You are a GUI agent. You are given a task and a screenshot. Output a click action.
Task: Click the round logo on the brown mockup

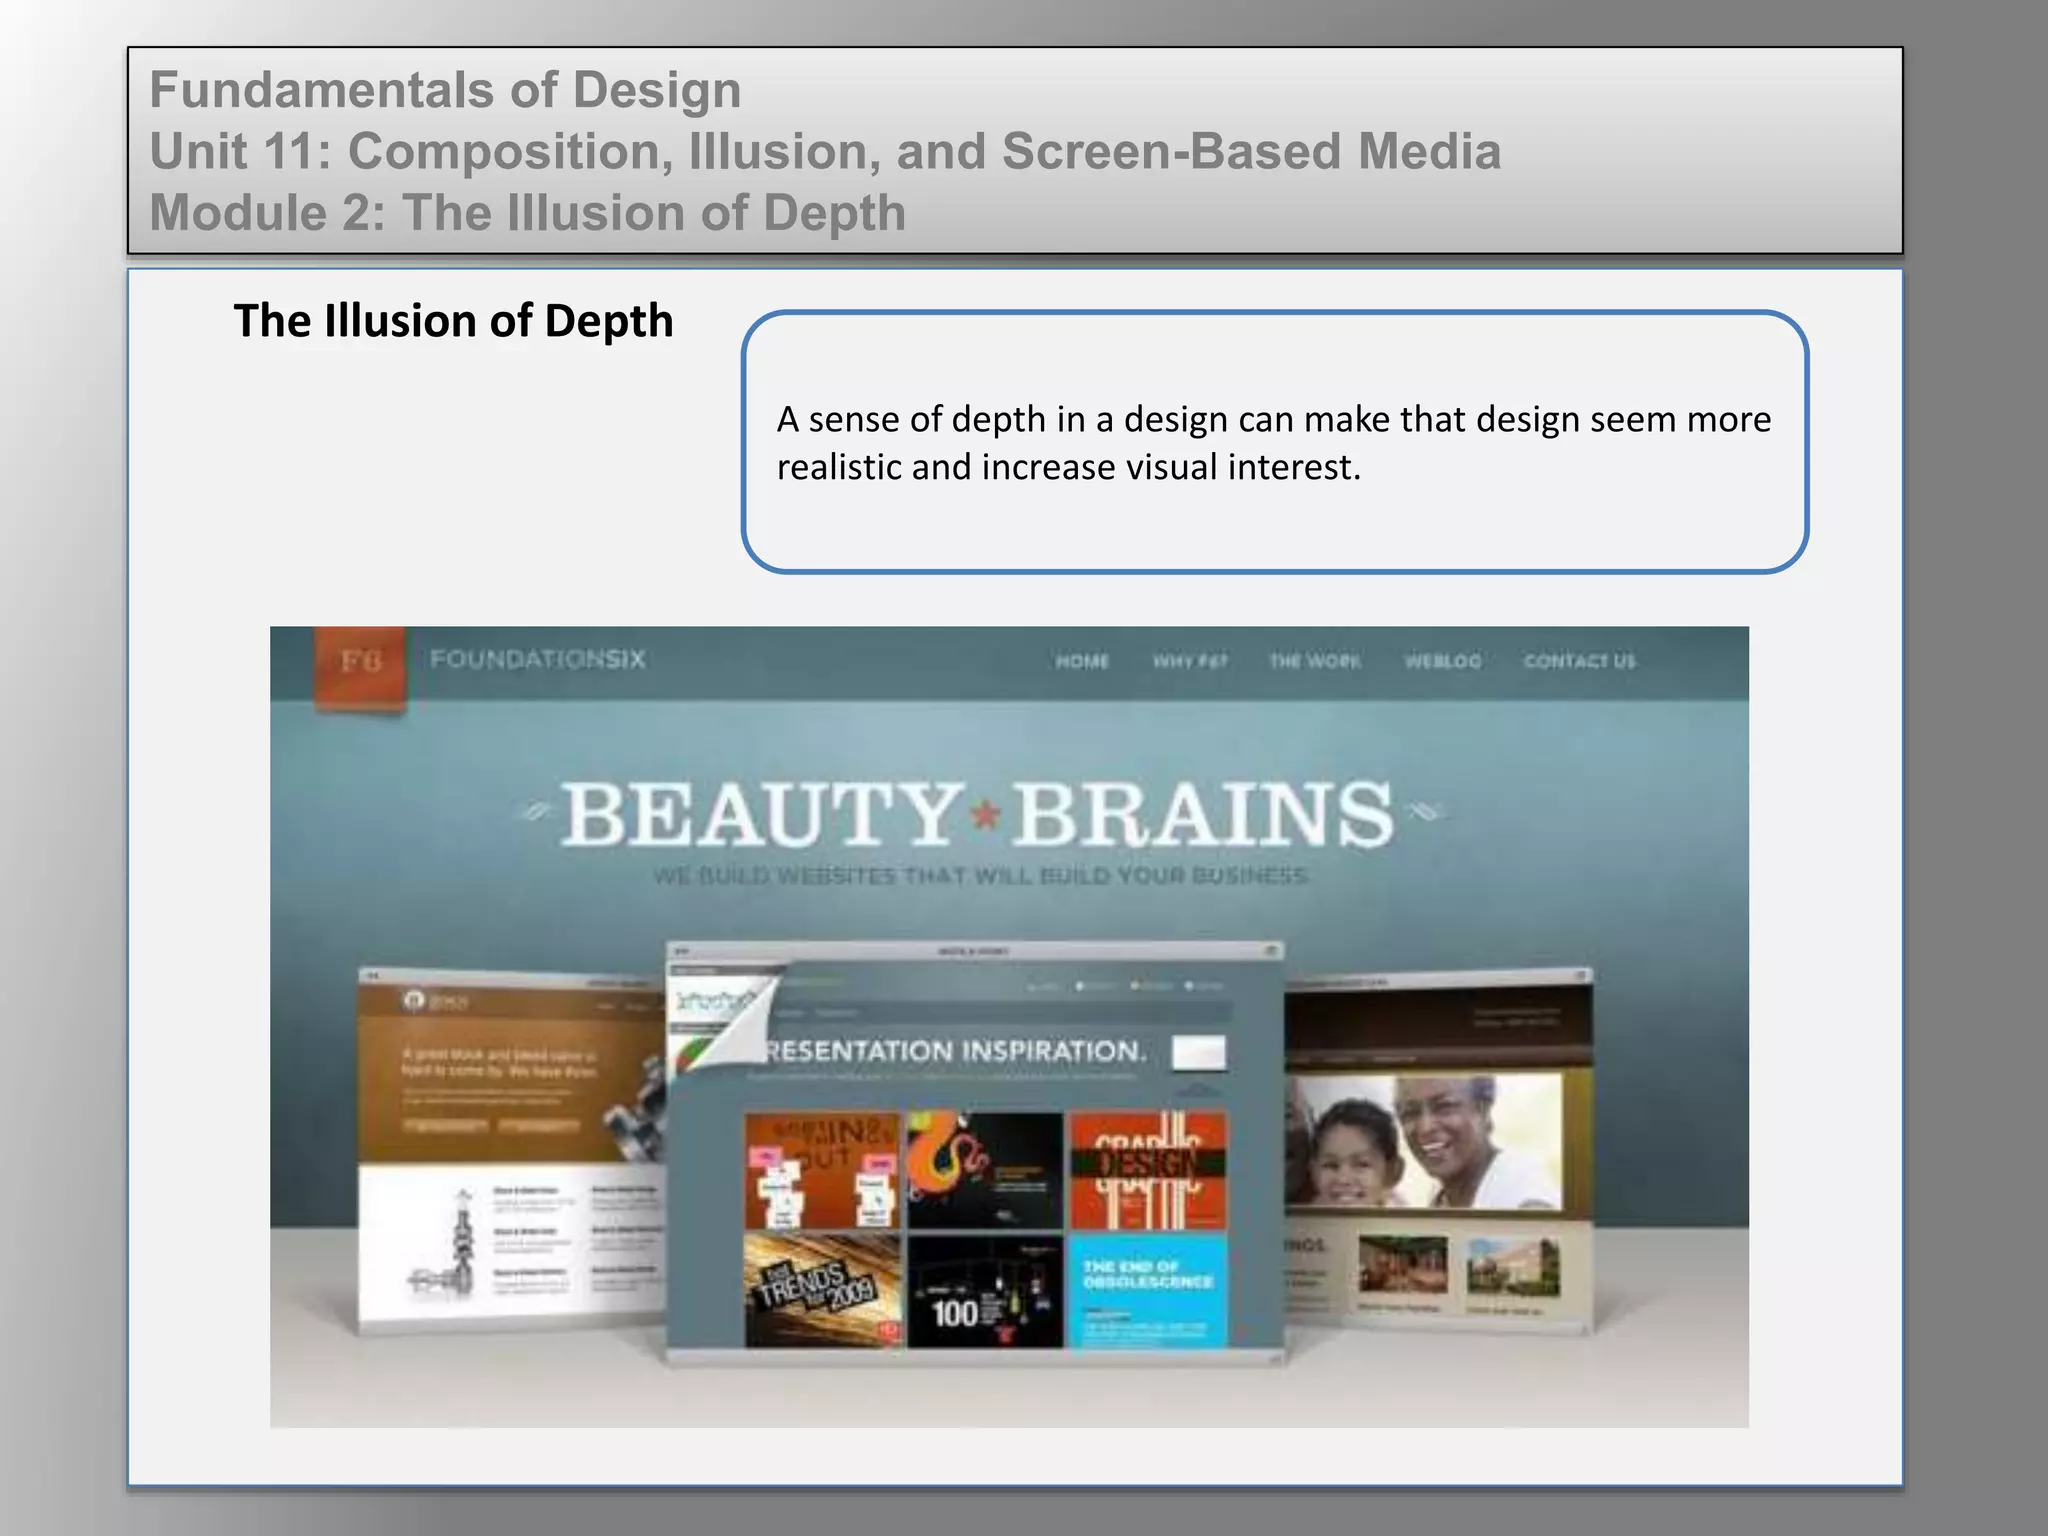[x=413, y=1000]
